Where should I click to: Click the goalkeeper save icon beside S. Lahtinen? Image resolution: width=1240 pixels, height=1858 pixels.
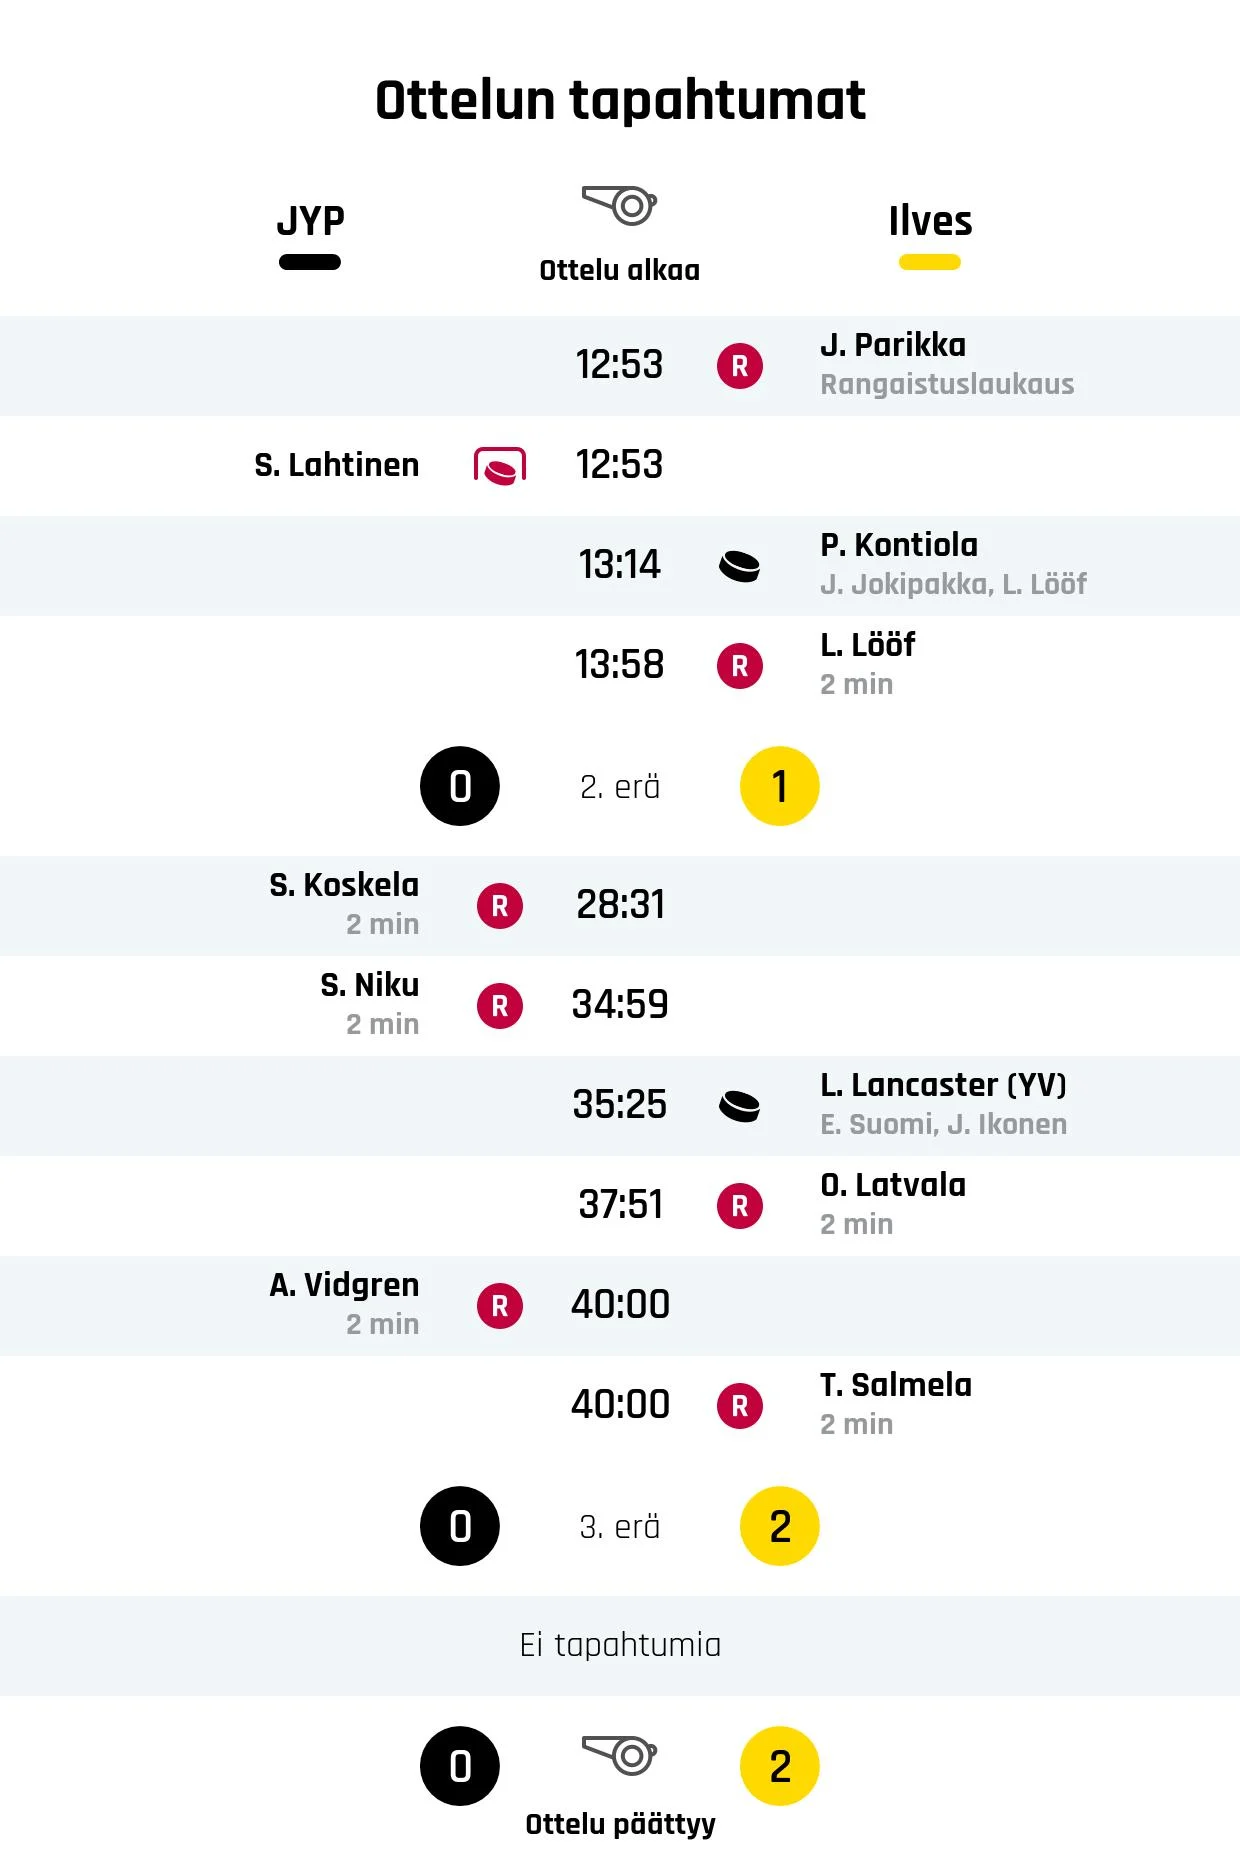pos(500,466)
